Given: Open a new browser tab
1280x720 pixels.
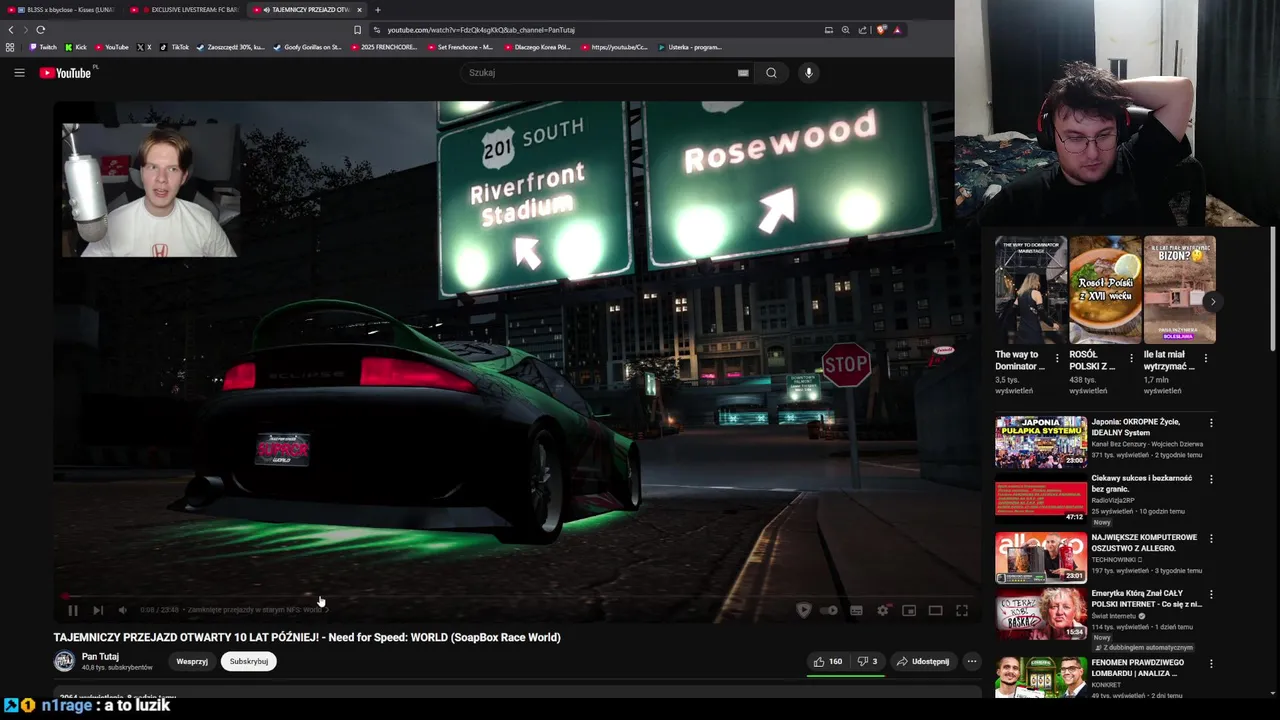Looking at the screenshot, I should [x=377, y=10].
